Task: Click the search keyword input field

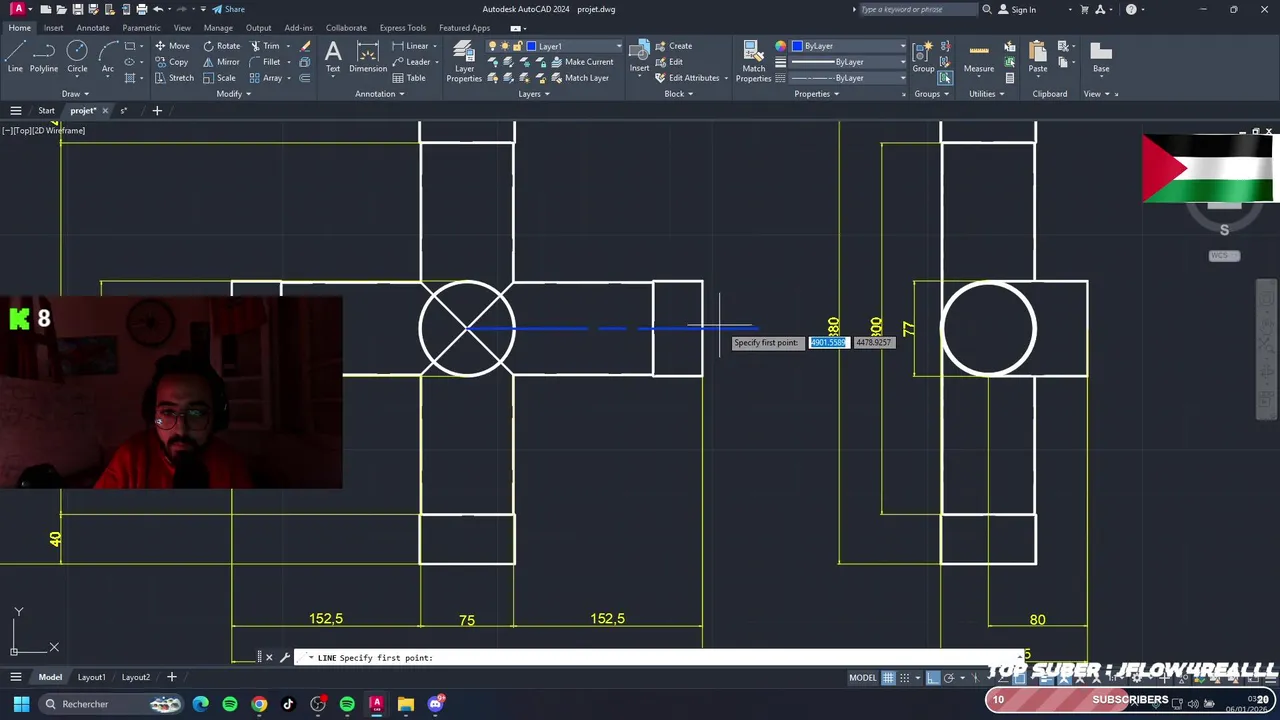Action: tap(918, 9)
